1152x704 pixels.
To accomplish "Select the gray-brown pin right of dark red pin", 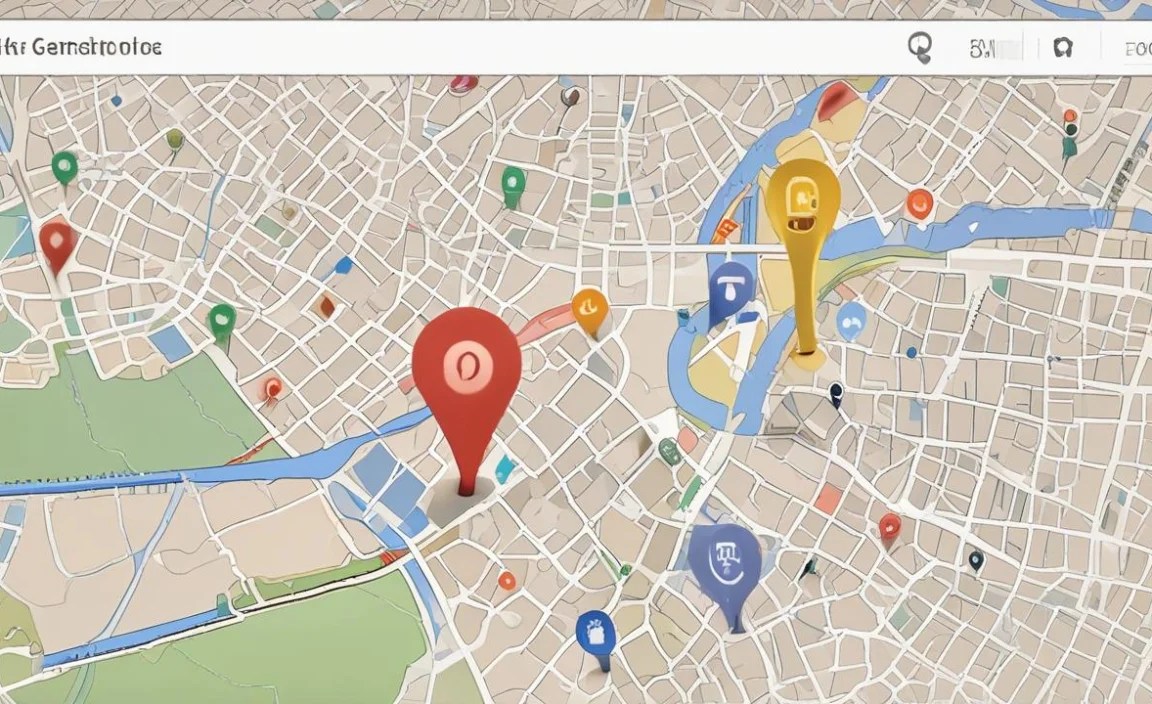I will pos(569,96).
